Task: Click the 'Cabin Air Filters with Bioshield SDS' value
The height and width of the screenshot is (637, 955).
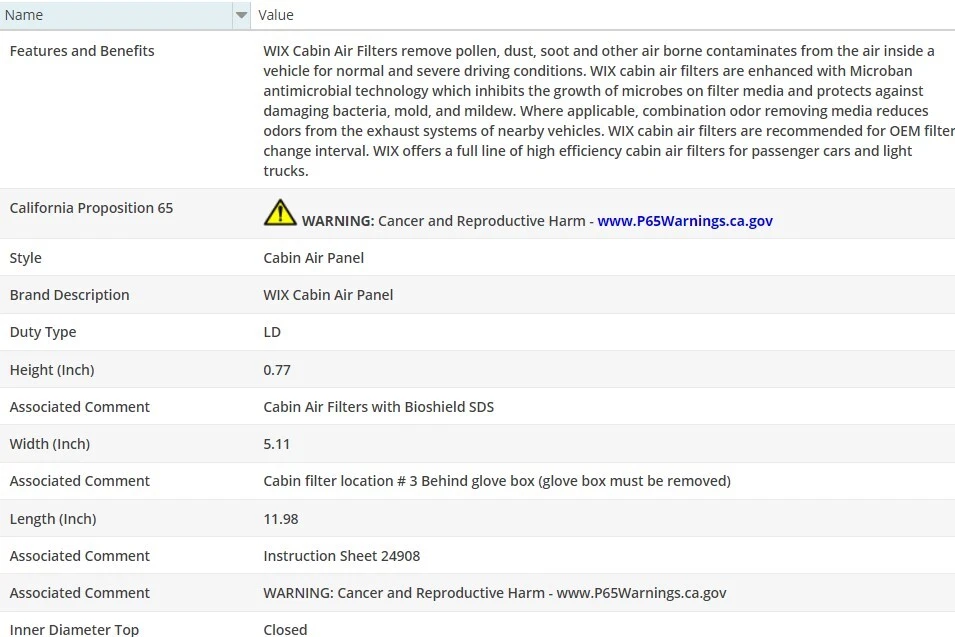Action: coord(379,407)
